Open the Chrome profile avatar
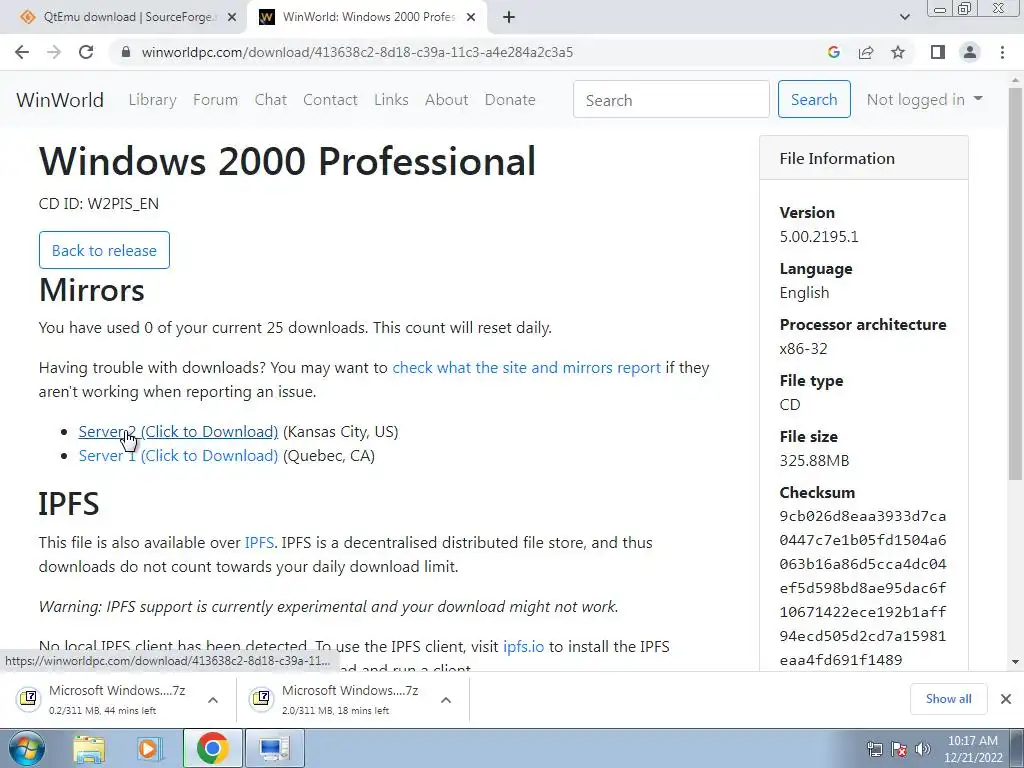Viewport: 1024px width, 768px height. pyautogui.click(x=970, y=52)
